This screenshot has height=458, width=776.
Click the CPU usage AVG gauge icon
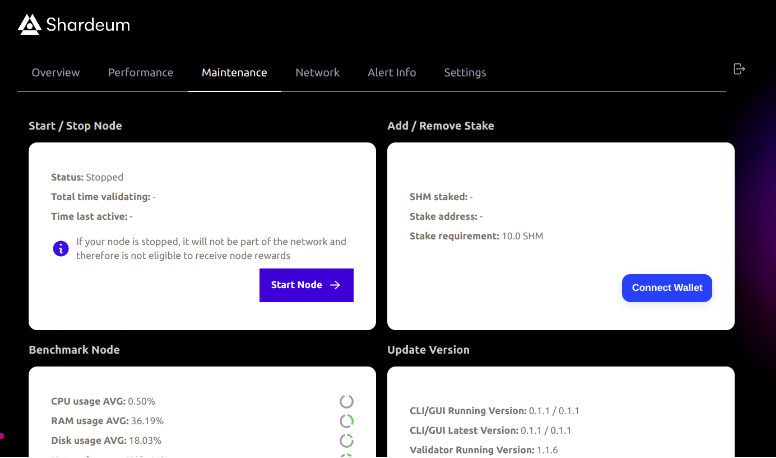(346, 401)
